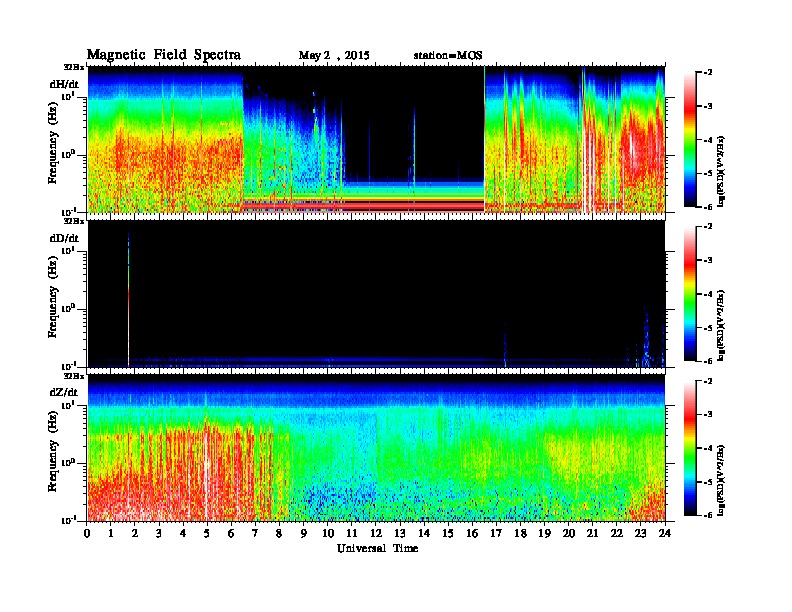The height and width of the screenshot is (612, 792).
Task: Click the red horizontal band at the bottom of dH/dt
Action: click(363, 206)
